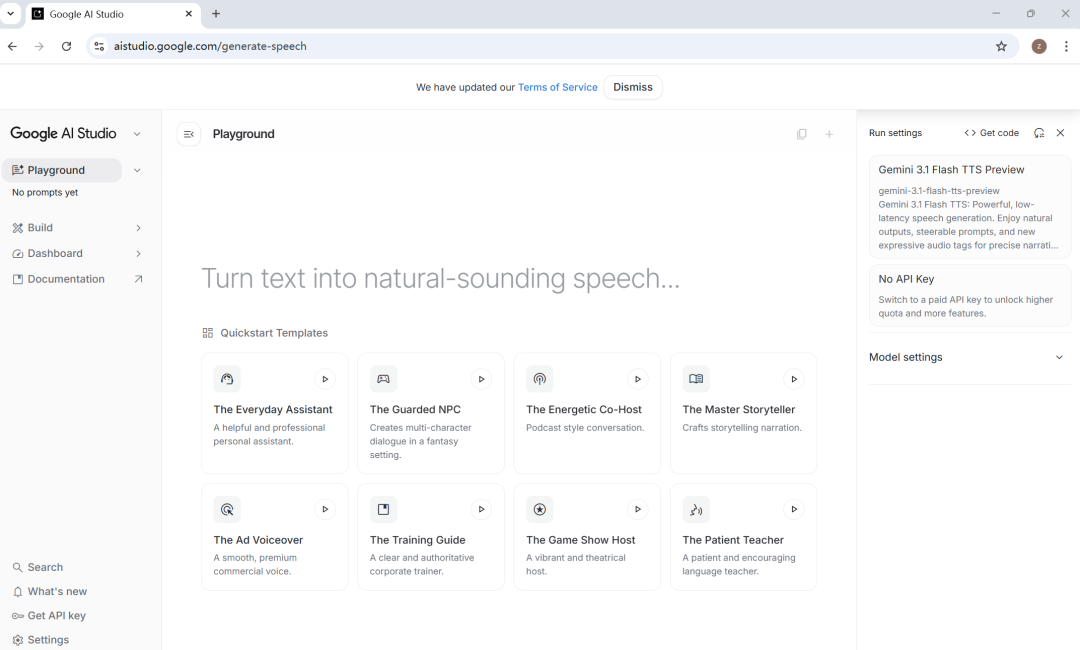Image resolution: width=1080 pixels, height=650 pixels.
Task: Click the plus icon for a new prompt
Action: pyautogui.click(x=829, y=134)
